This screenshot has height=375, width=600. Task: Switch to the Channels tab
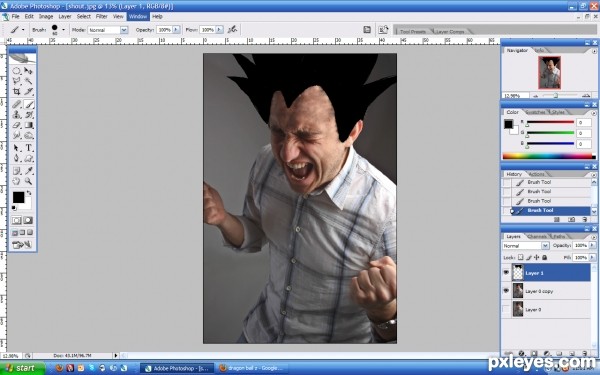(x=536, y=236)
